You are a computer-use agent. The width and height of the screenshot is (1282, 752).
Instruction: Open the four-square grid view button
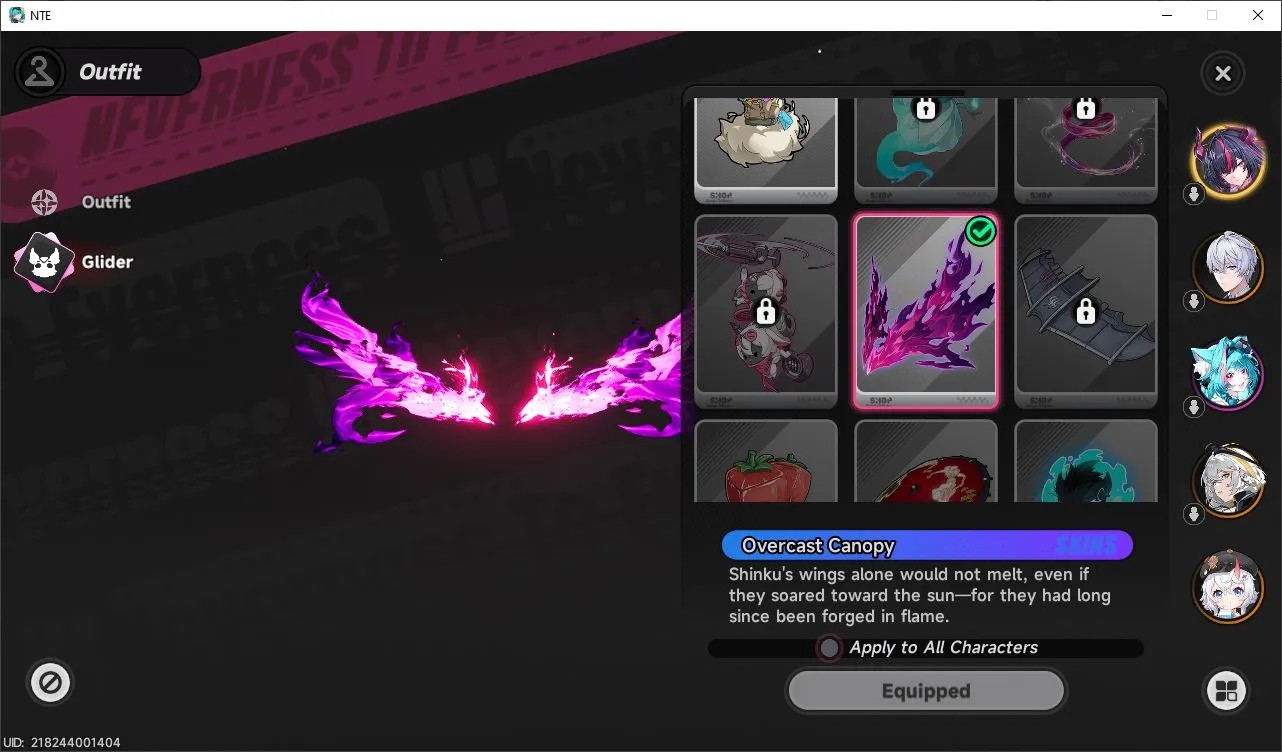click(x=1227, y=690)
